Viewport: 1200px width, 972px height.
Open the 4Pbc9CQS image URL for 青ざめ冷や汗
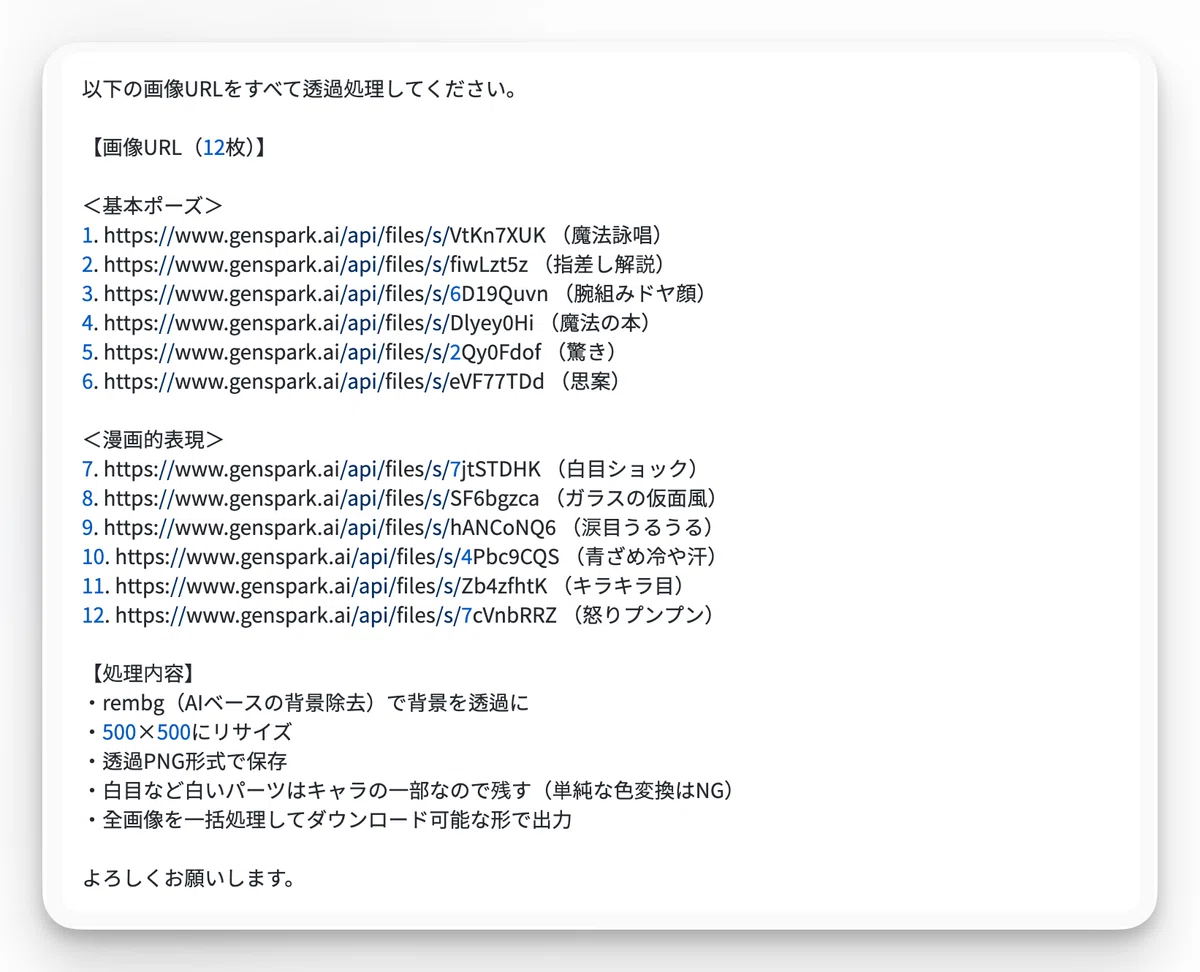338,555
